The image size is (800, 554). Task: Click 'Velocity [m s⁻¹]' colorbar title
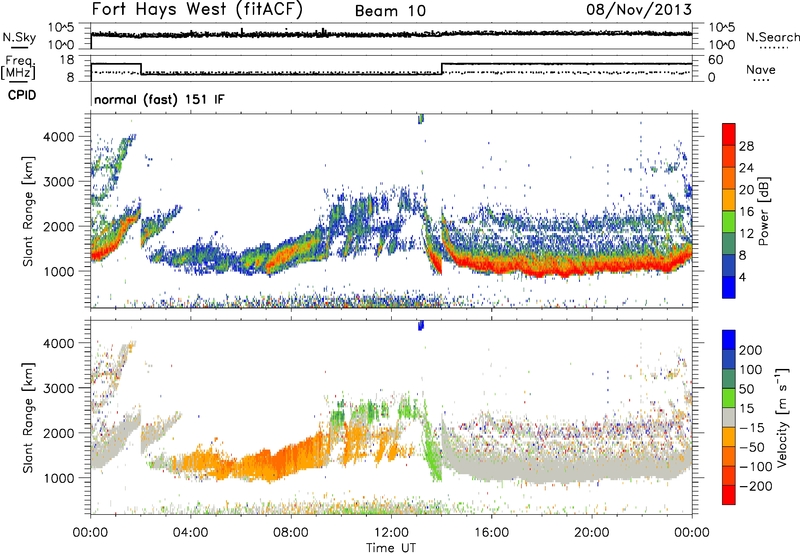pos(782,417)
